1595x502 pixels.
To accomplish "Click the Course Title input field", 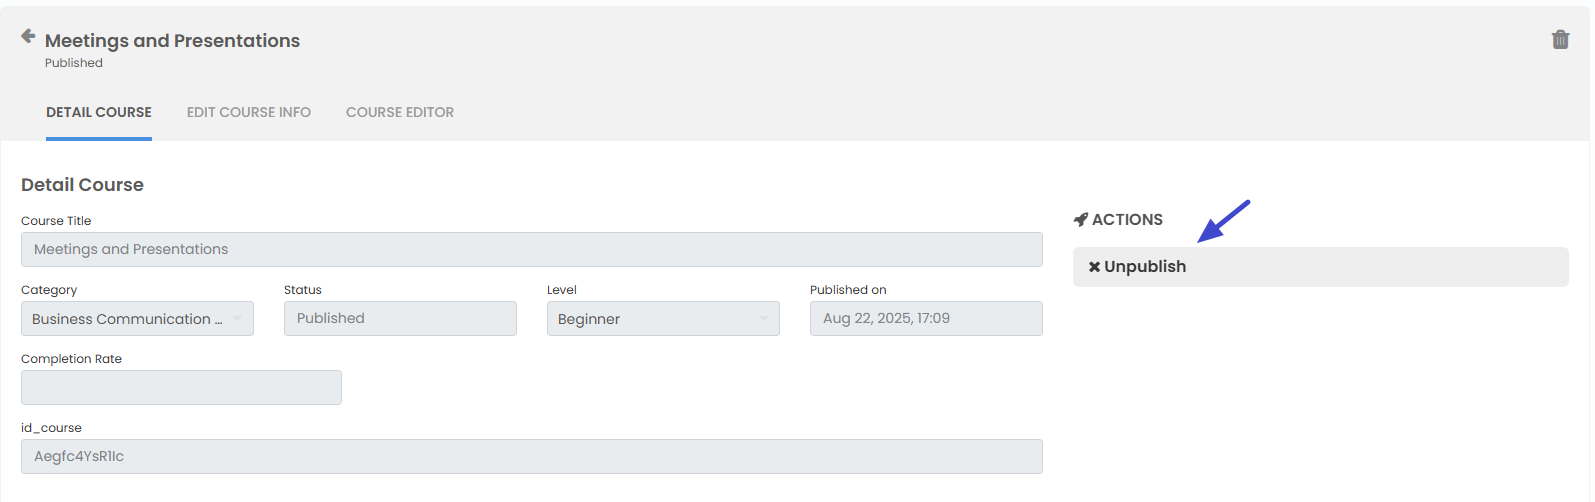I will 531,250.
